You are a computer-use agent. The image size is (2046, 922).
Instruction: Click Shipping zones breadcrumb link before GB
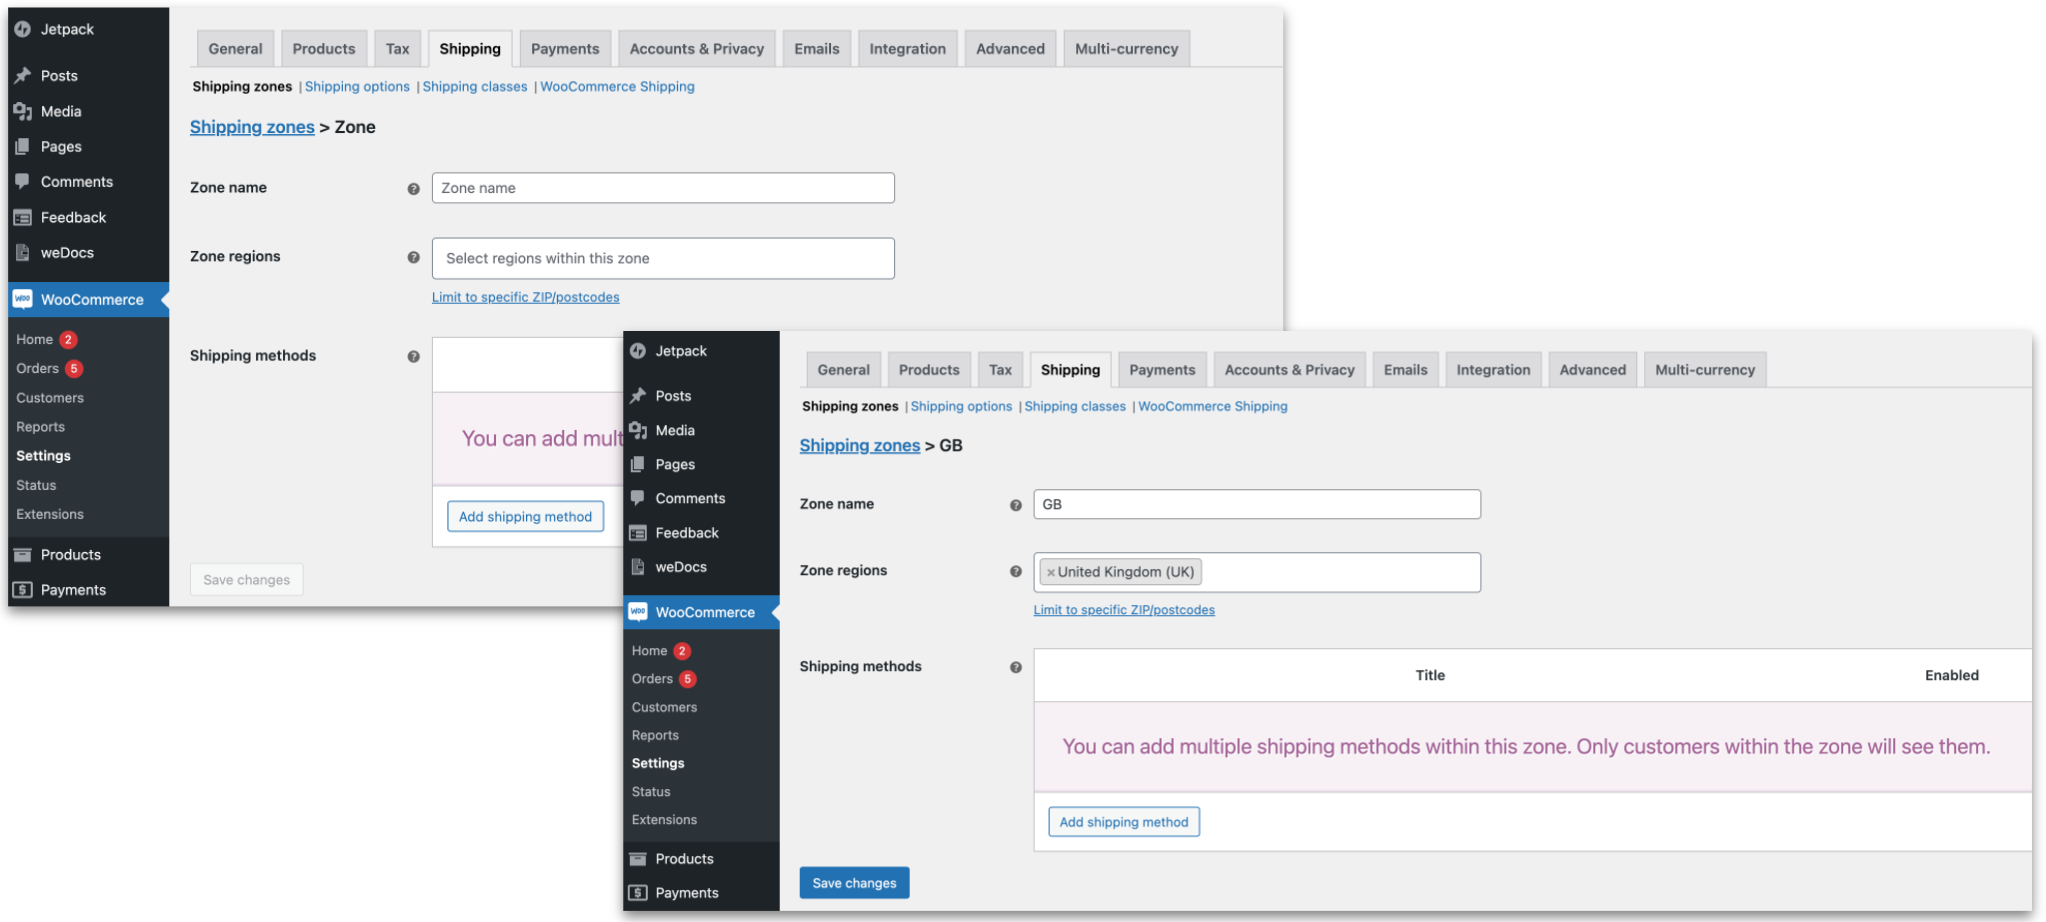point(859,446)
